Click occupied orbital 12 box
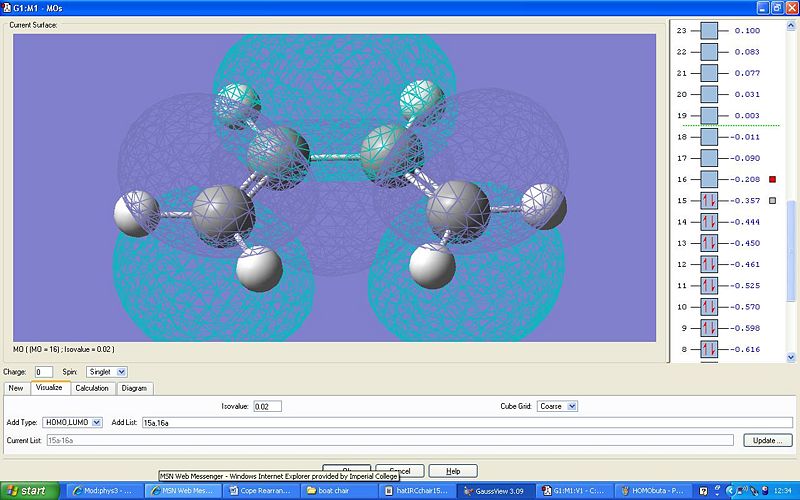This screenshot has height=500, width=800. [x=709, y=264]
